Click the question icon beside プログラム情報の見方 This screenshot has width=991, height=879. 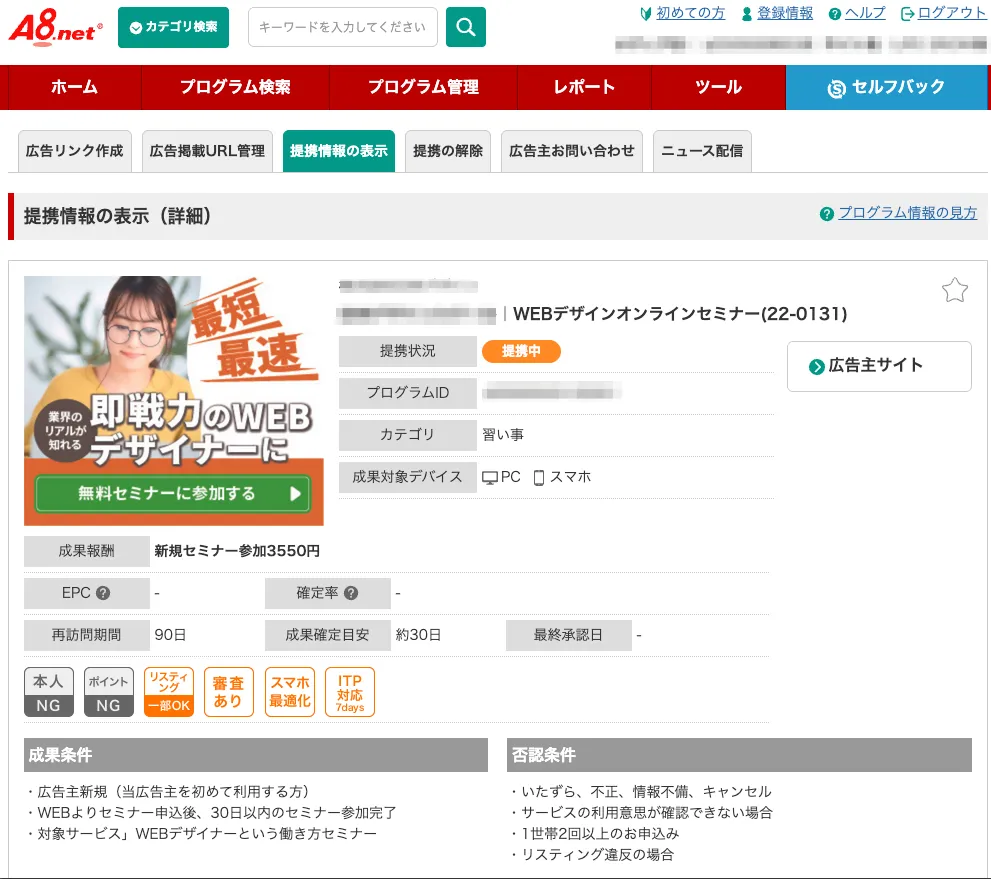point(826,213)
